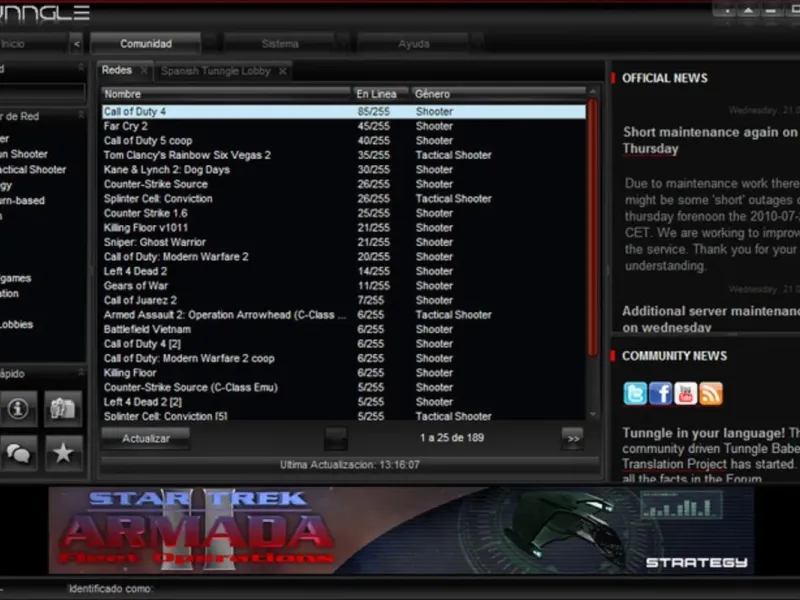Filter by Turn-based genre in sidebar
Image resolution: width=800 pixels, height=600 pixels.
pos(22,201)
